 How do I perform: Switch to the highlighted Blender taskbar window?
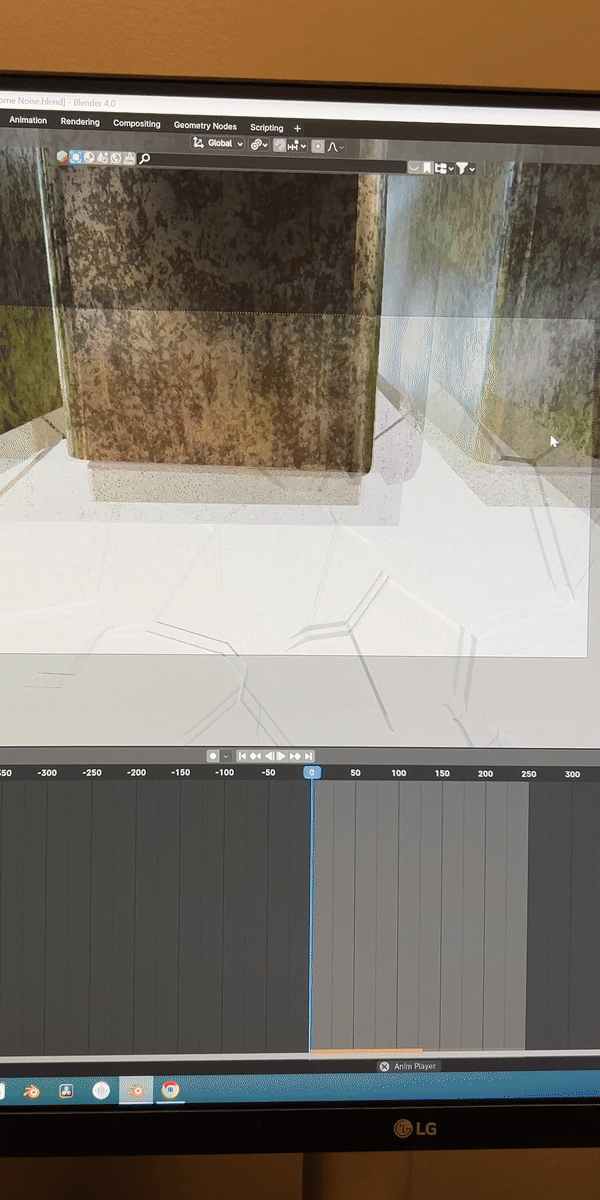coord(136,1091)
